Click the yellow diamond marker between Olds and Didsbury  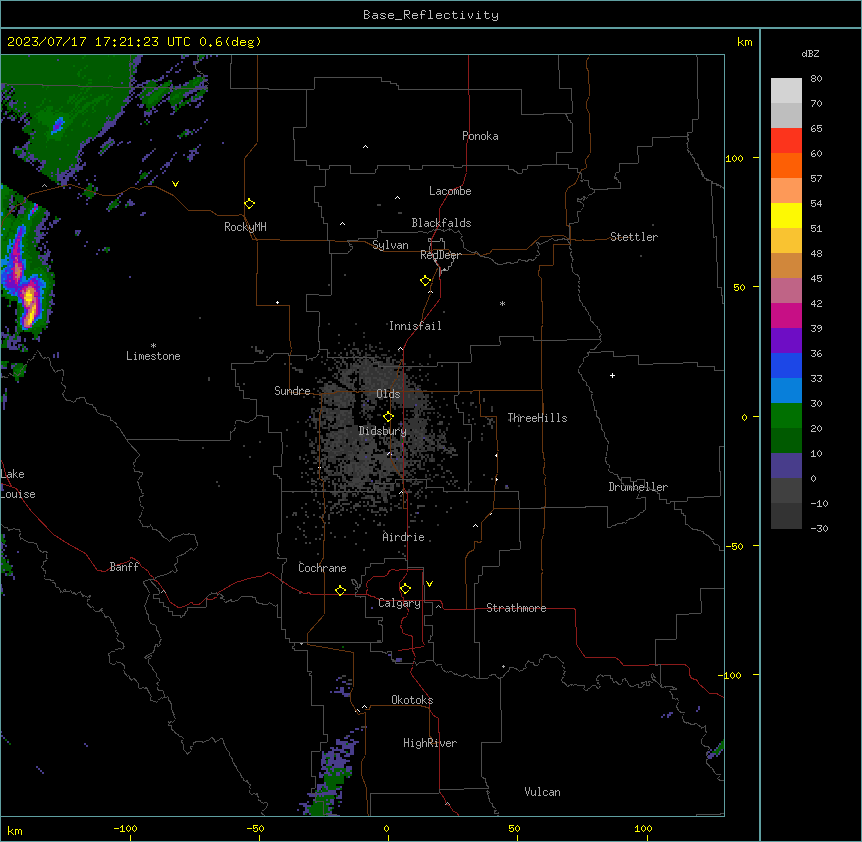click(389, 417)
